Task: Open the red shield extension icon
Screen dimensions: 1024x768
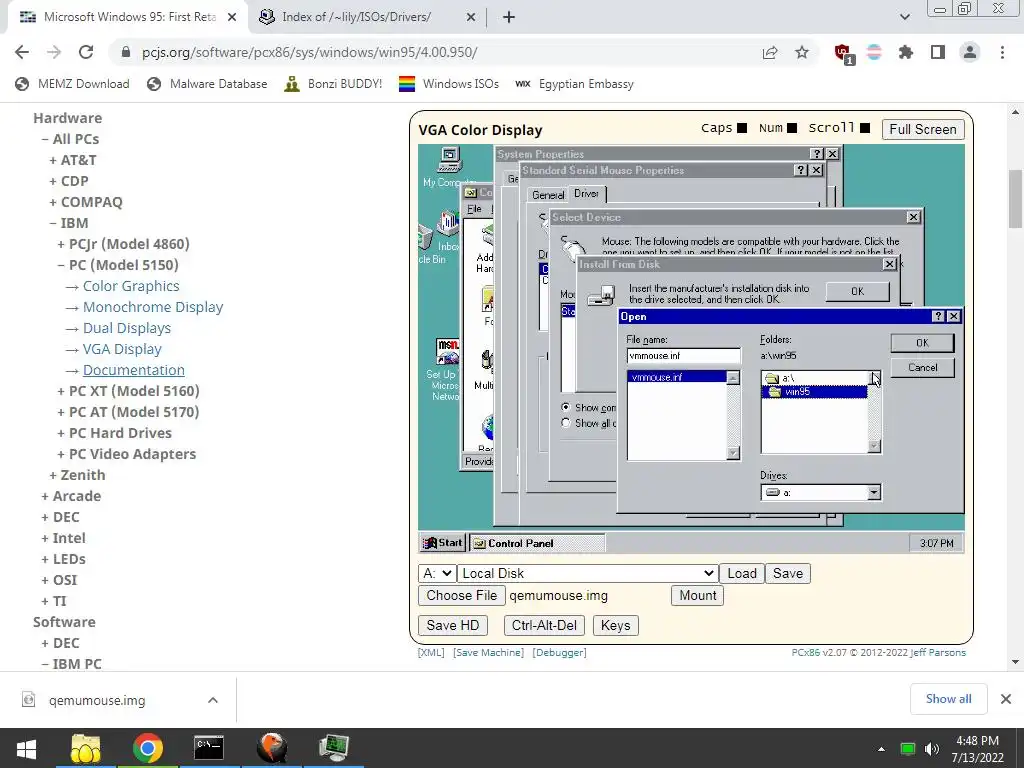Action: pyautogui.click(x=842, y=53)
